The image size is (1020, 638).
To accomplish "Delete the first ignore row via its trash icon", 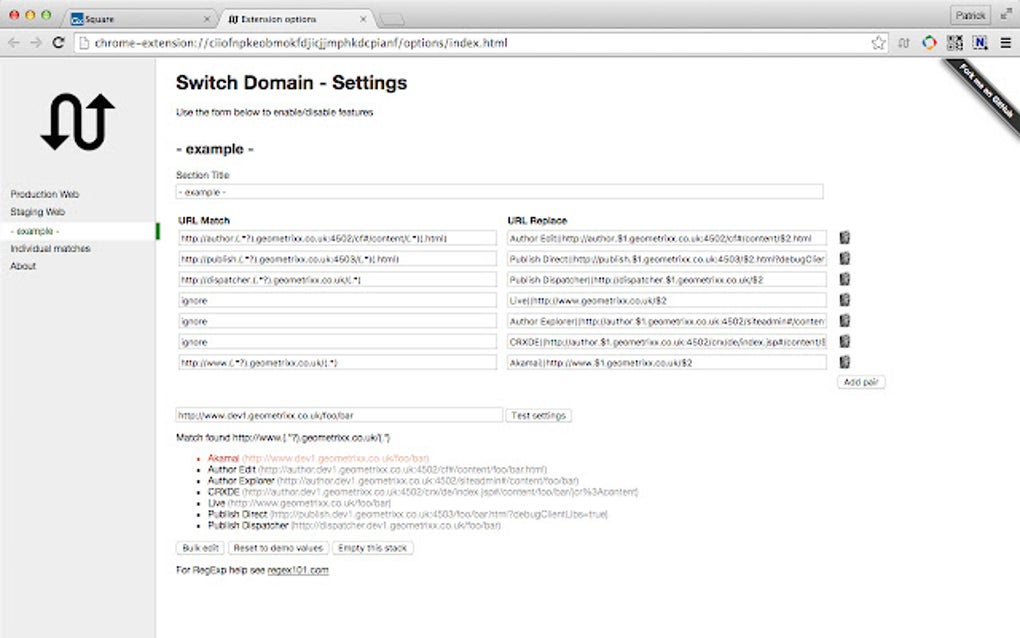I will tap(844, 300).
